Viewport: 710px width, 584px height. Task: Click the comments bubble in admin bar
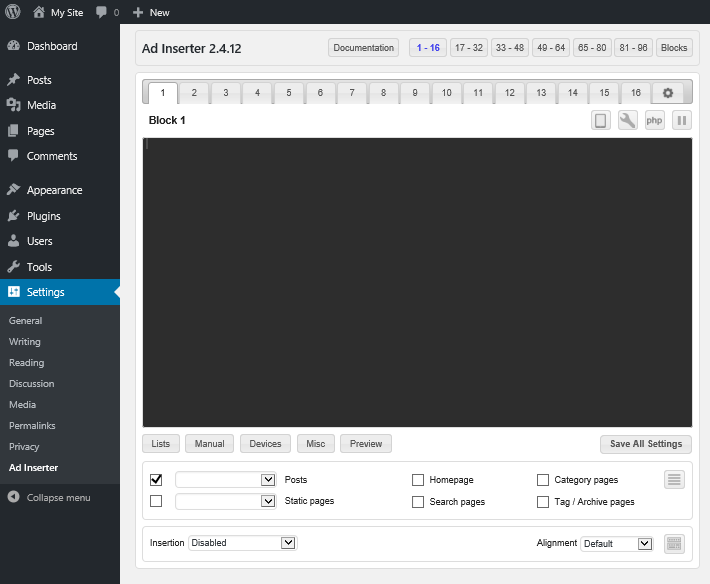tap(102, 12)
